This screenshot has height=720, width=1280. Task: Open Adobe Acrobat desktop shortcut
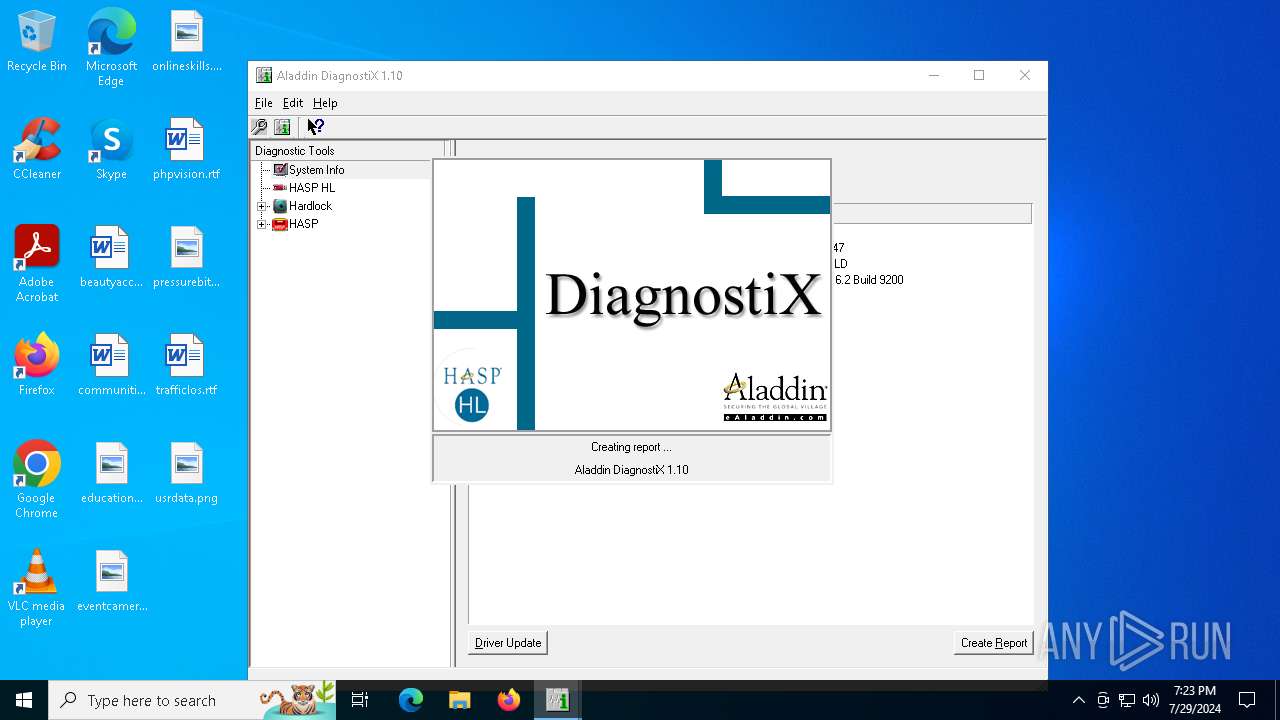point(37,264)
